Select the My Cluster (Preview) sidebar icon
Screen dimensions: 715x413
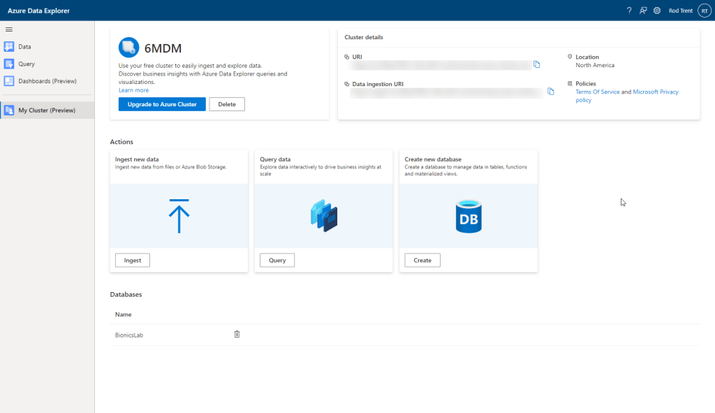click(9, 110)
